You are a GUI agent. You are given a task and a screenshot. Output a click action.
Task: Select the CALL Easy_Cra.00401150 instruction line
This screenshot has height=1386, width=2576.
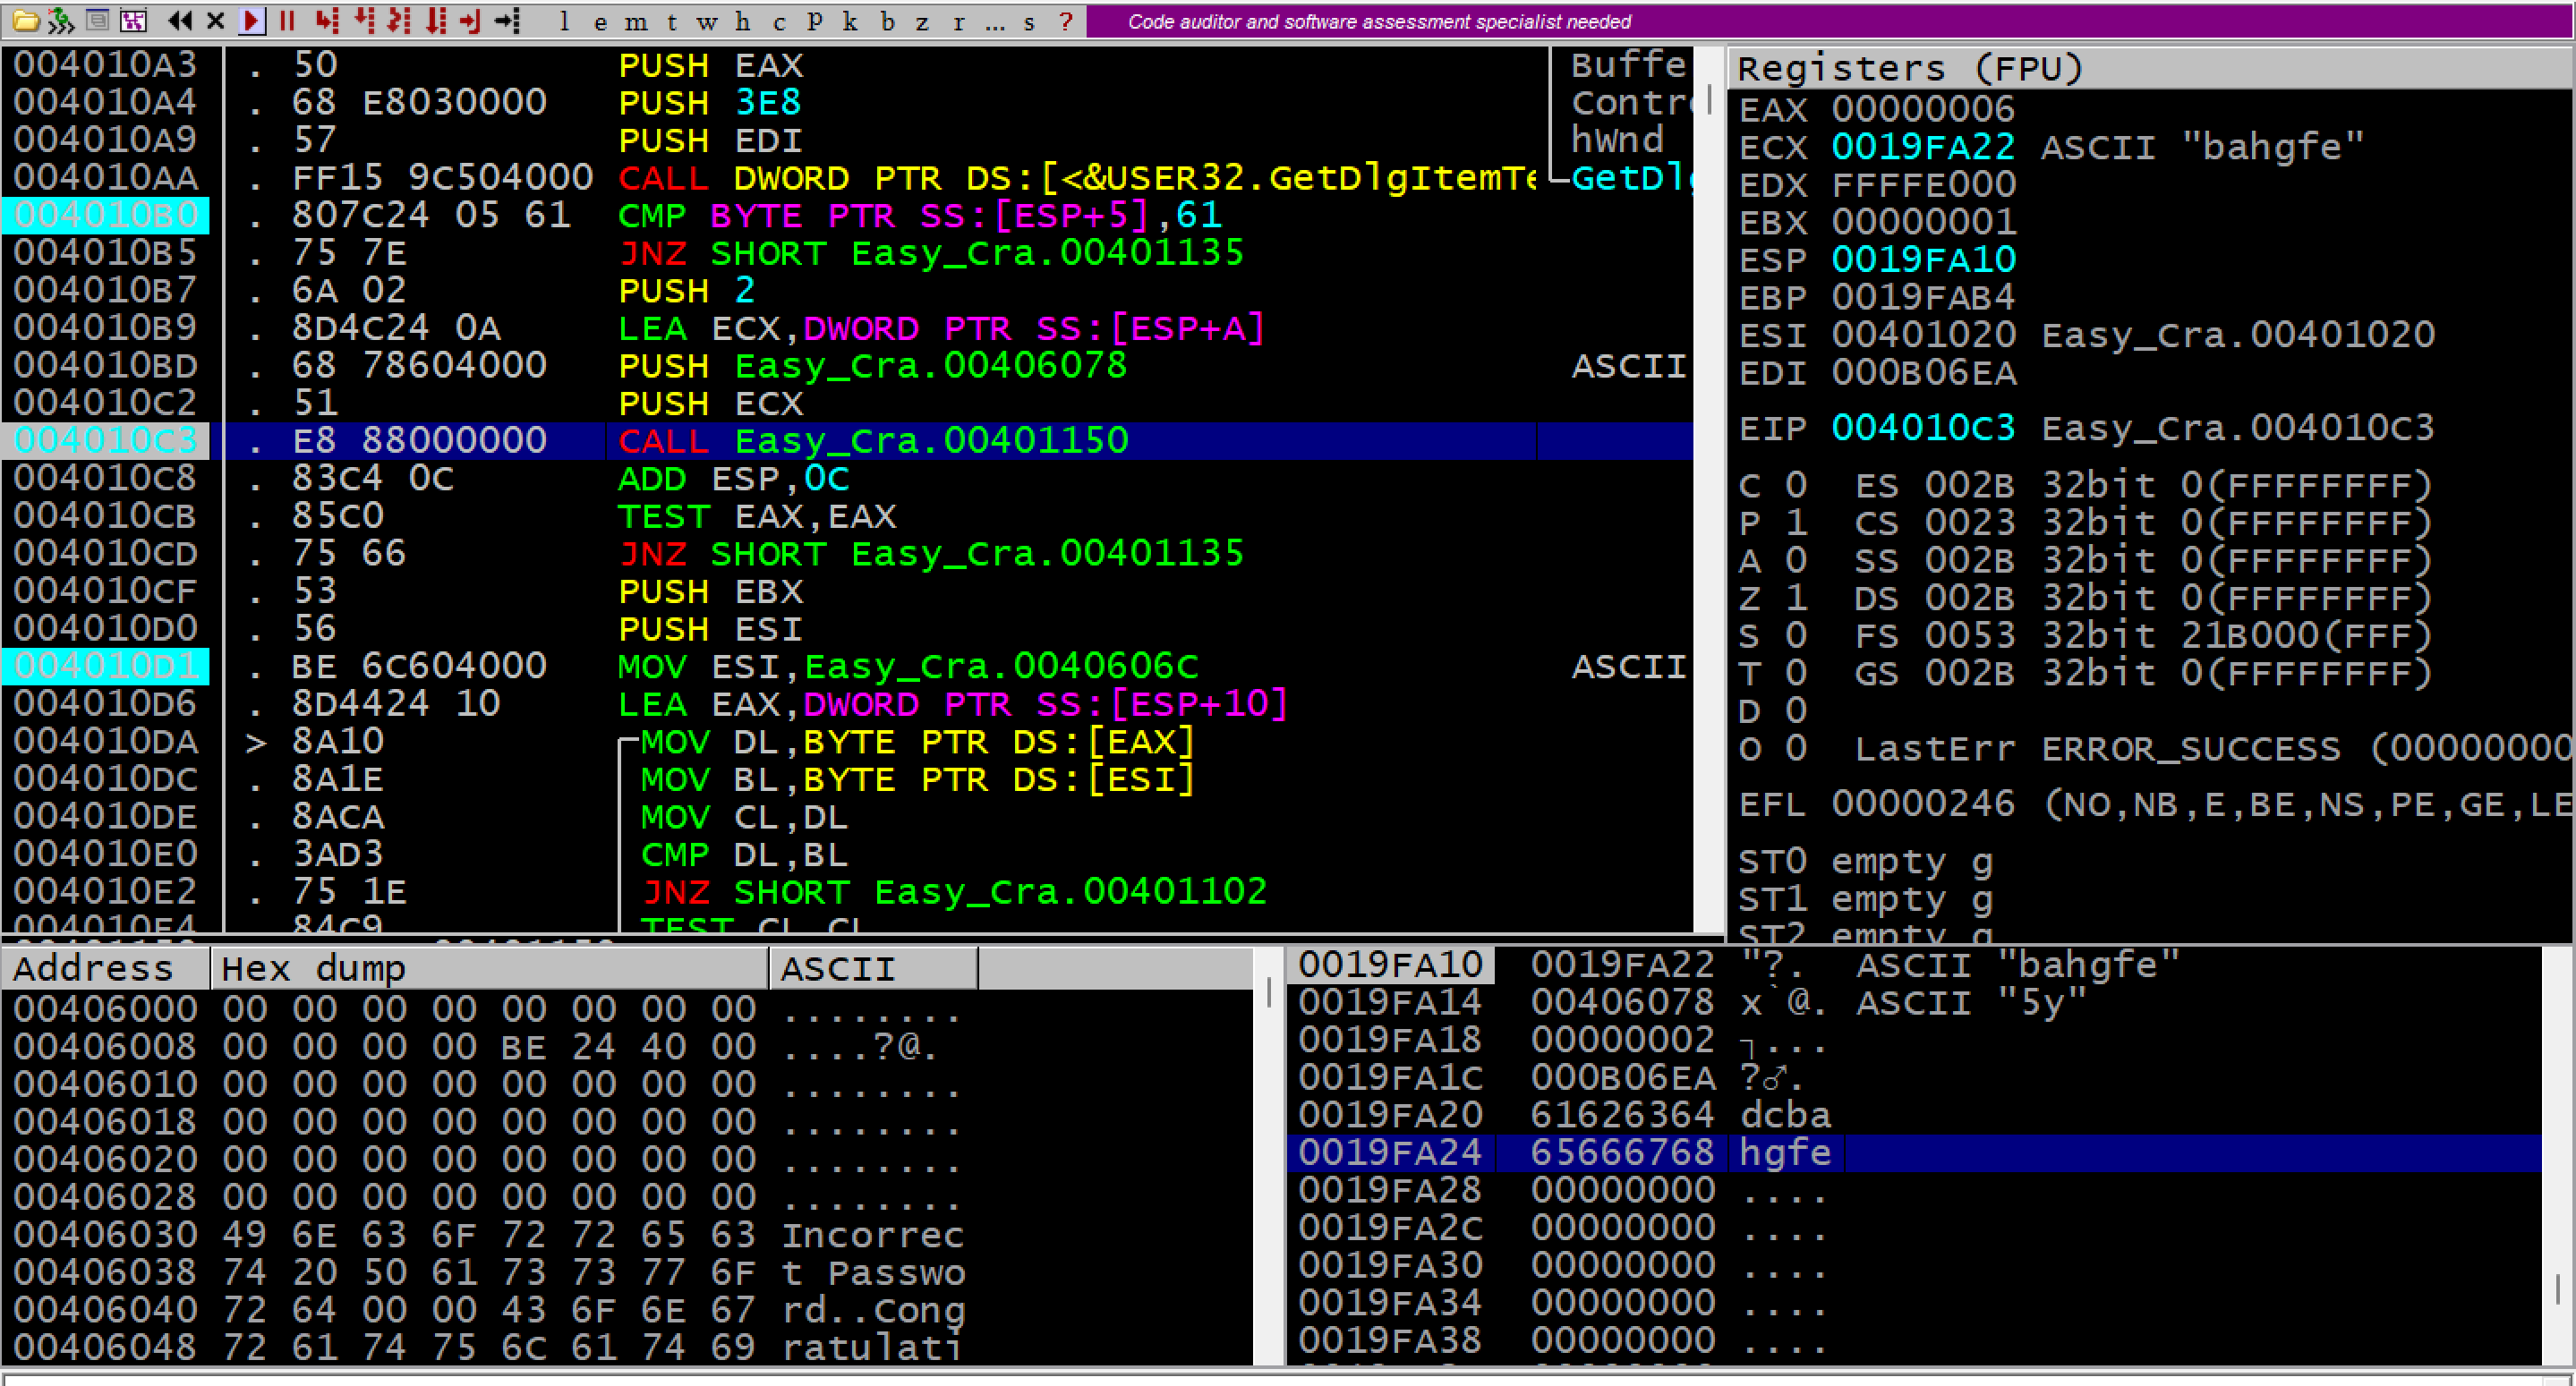[872, 441]
